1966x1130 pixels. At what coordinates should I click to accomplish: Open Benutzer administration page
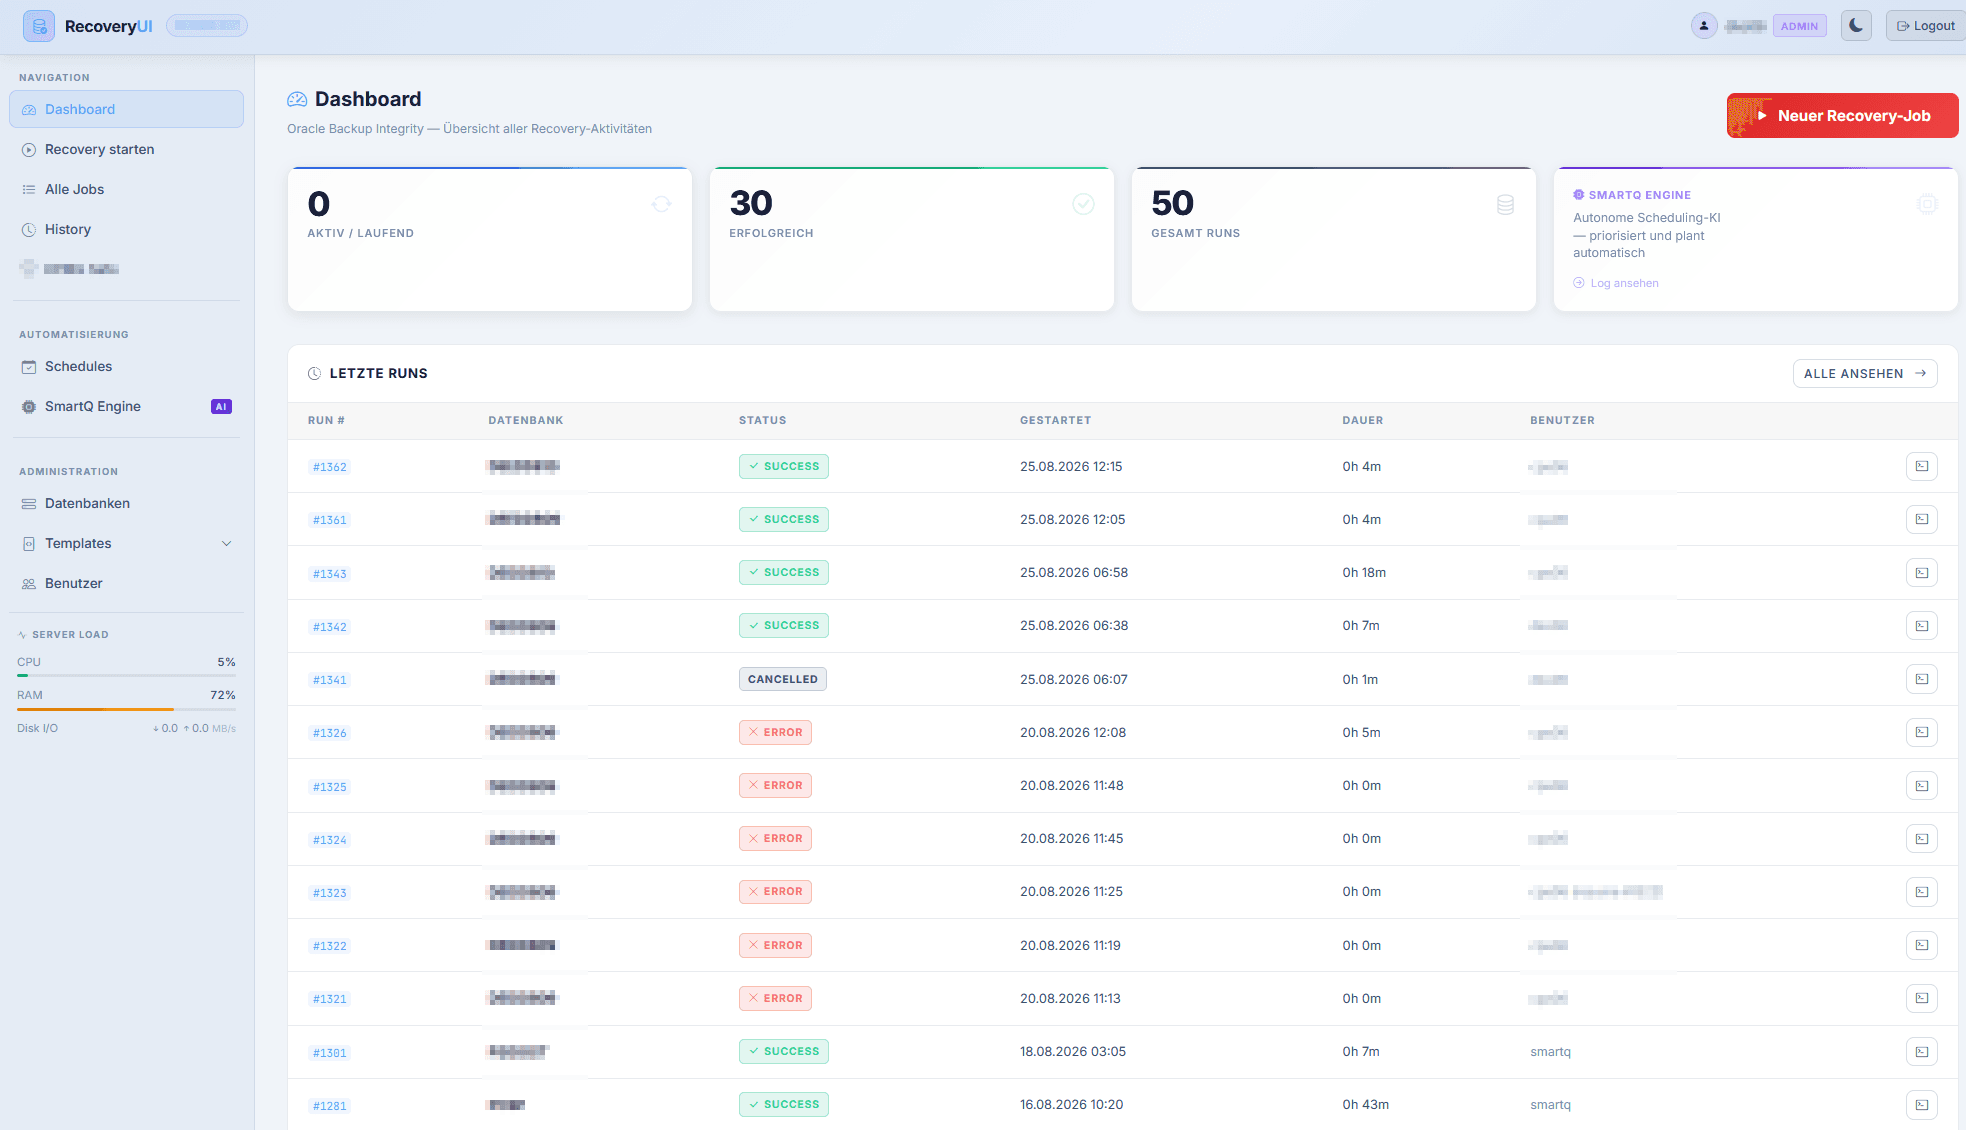pyautogui.click(x=126, y=583)
